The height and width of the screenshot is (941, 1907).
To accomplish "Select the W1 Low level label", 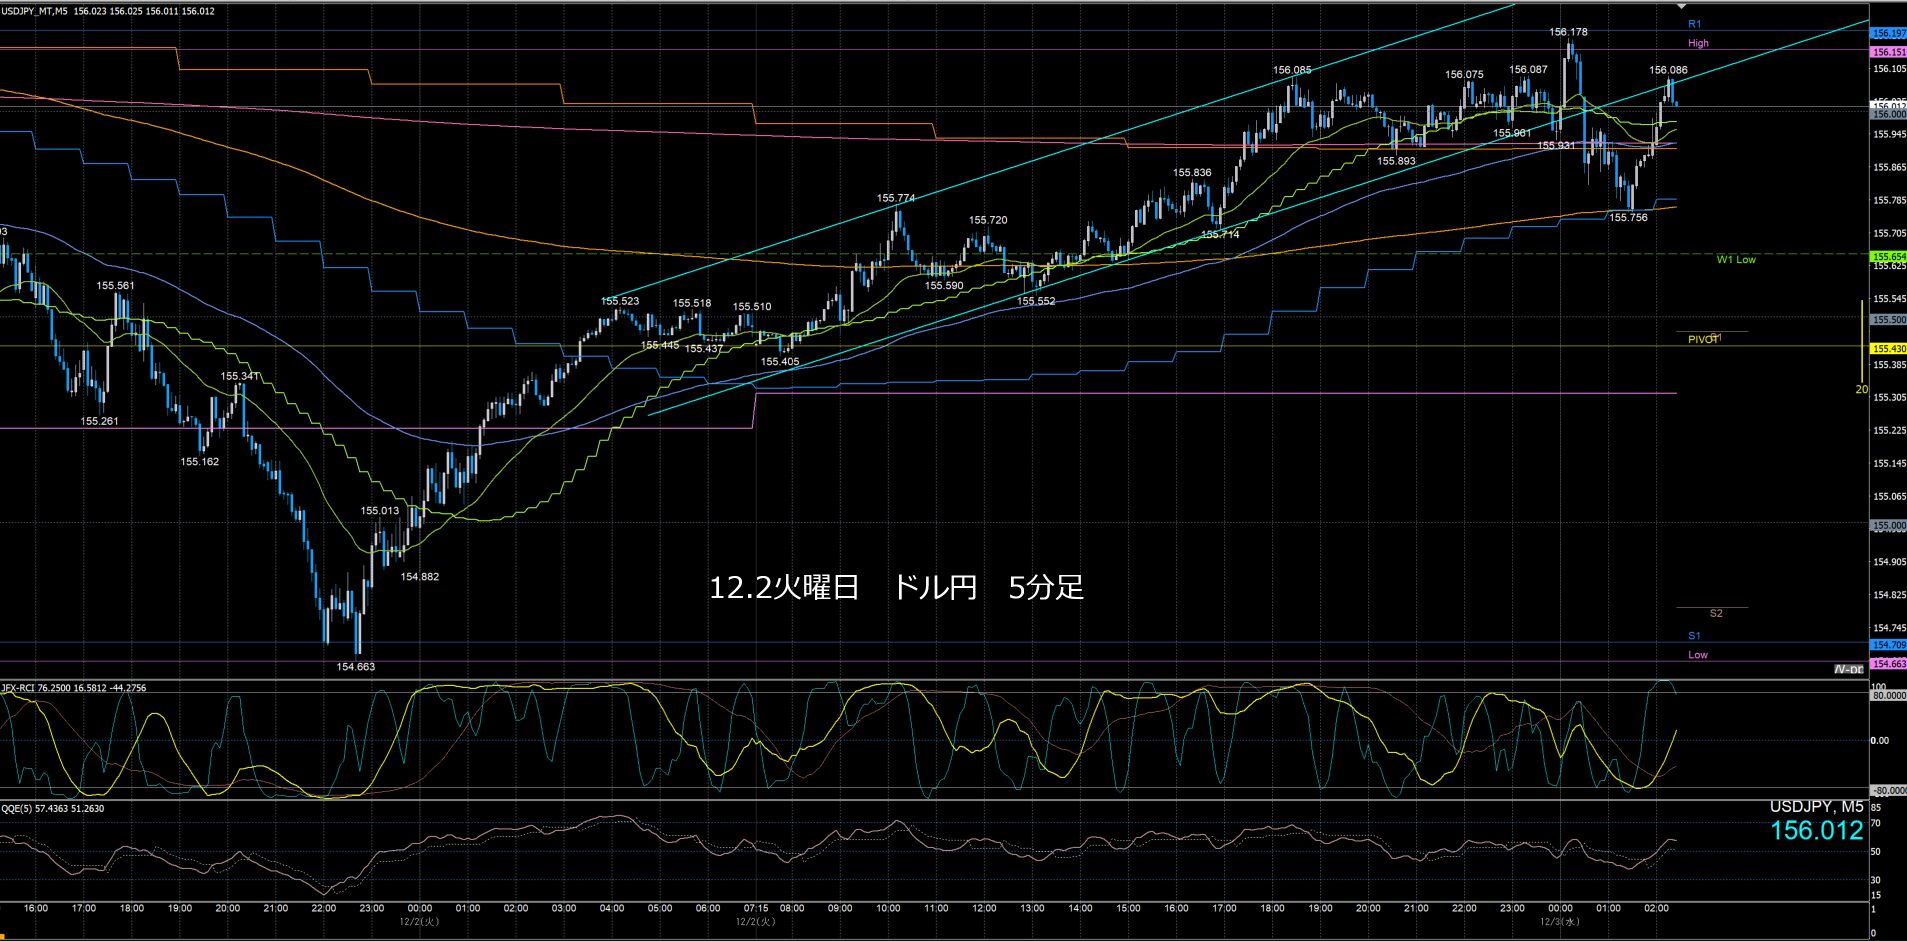I will (x=1736, y=260).
